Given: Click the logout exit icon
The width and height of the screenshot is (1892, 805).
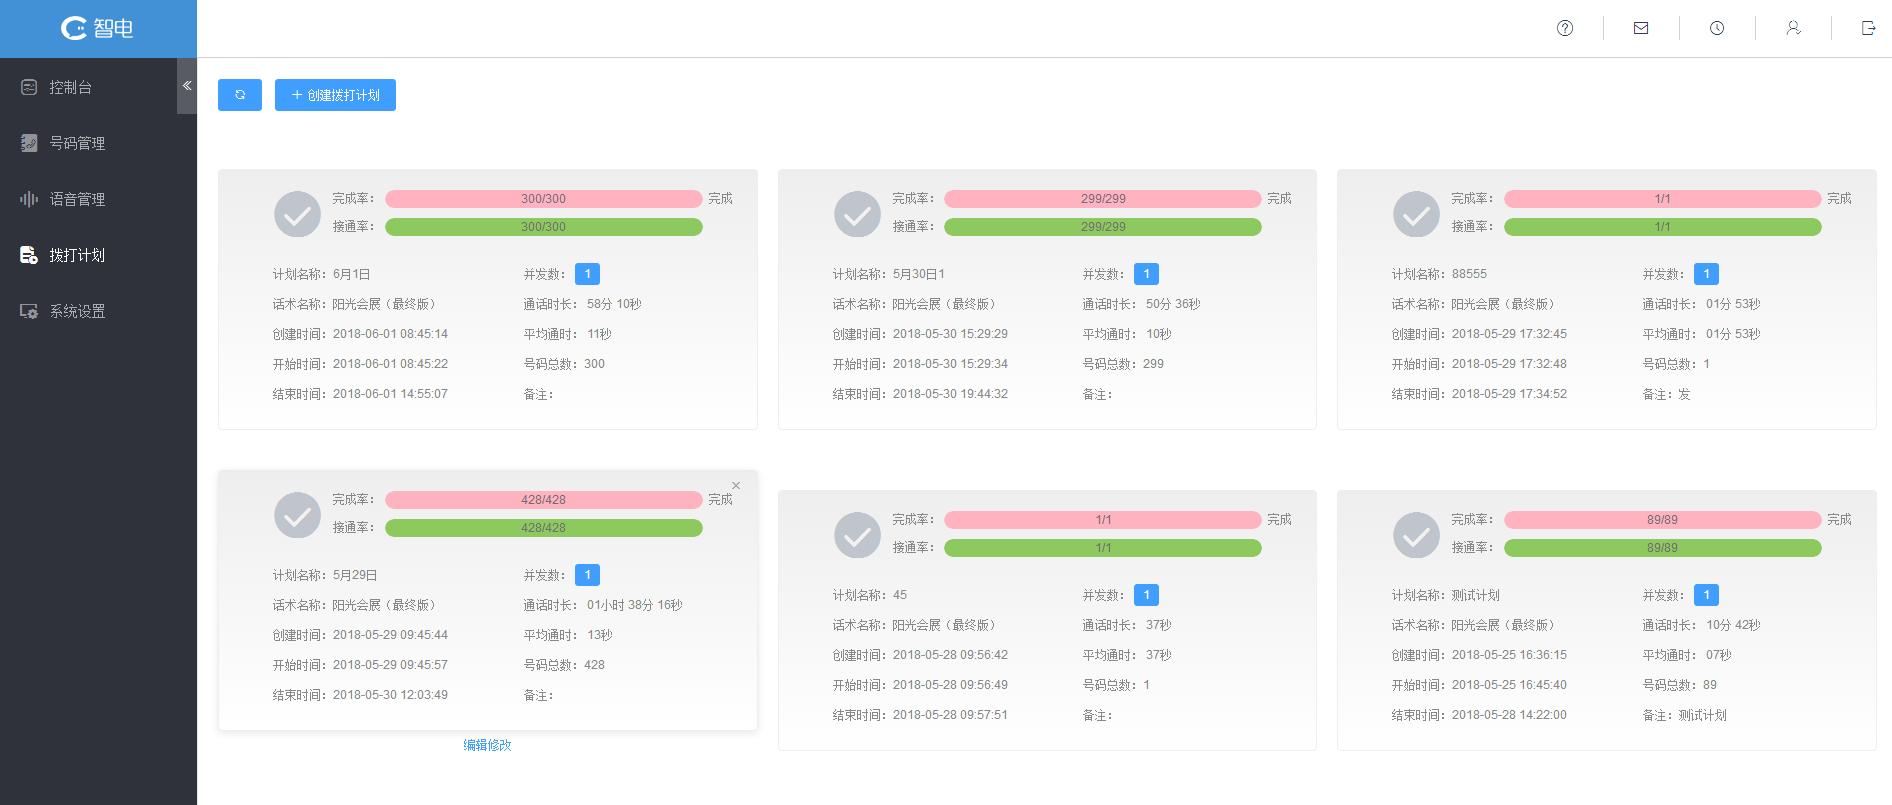Looking at the screenshot, I should (x=1868, y=28).
